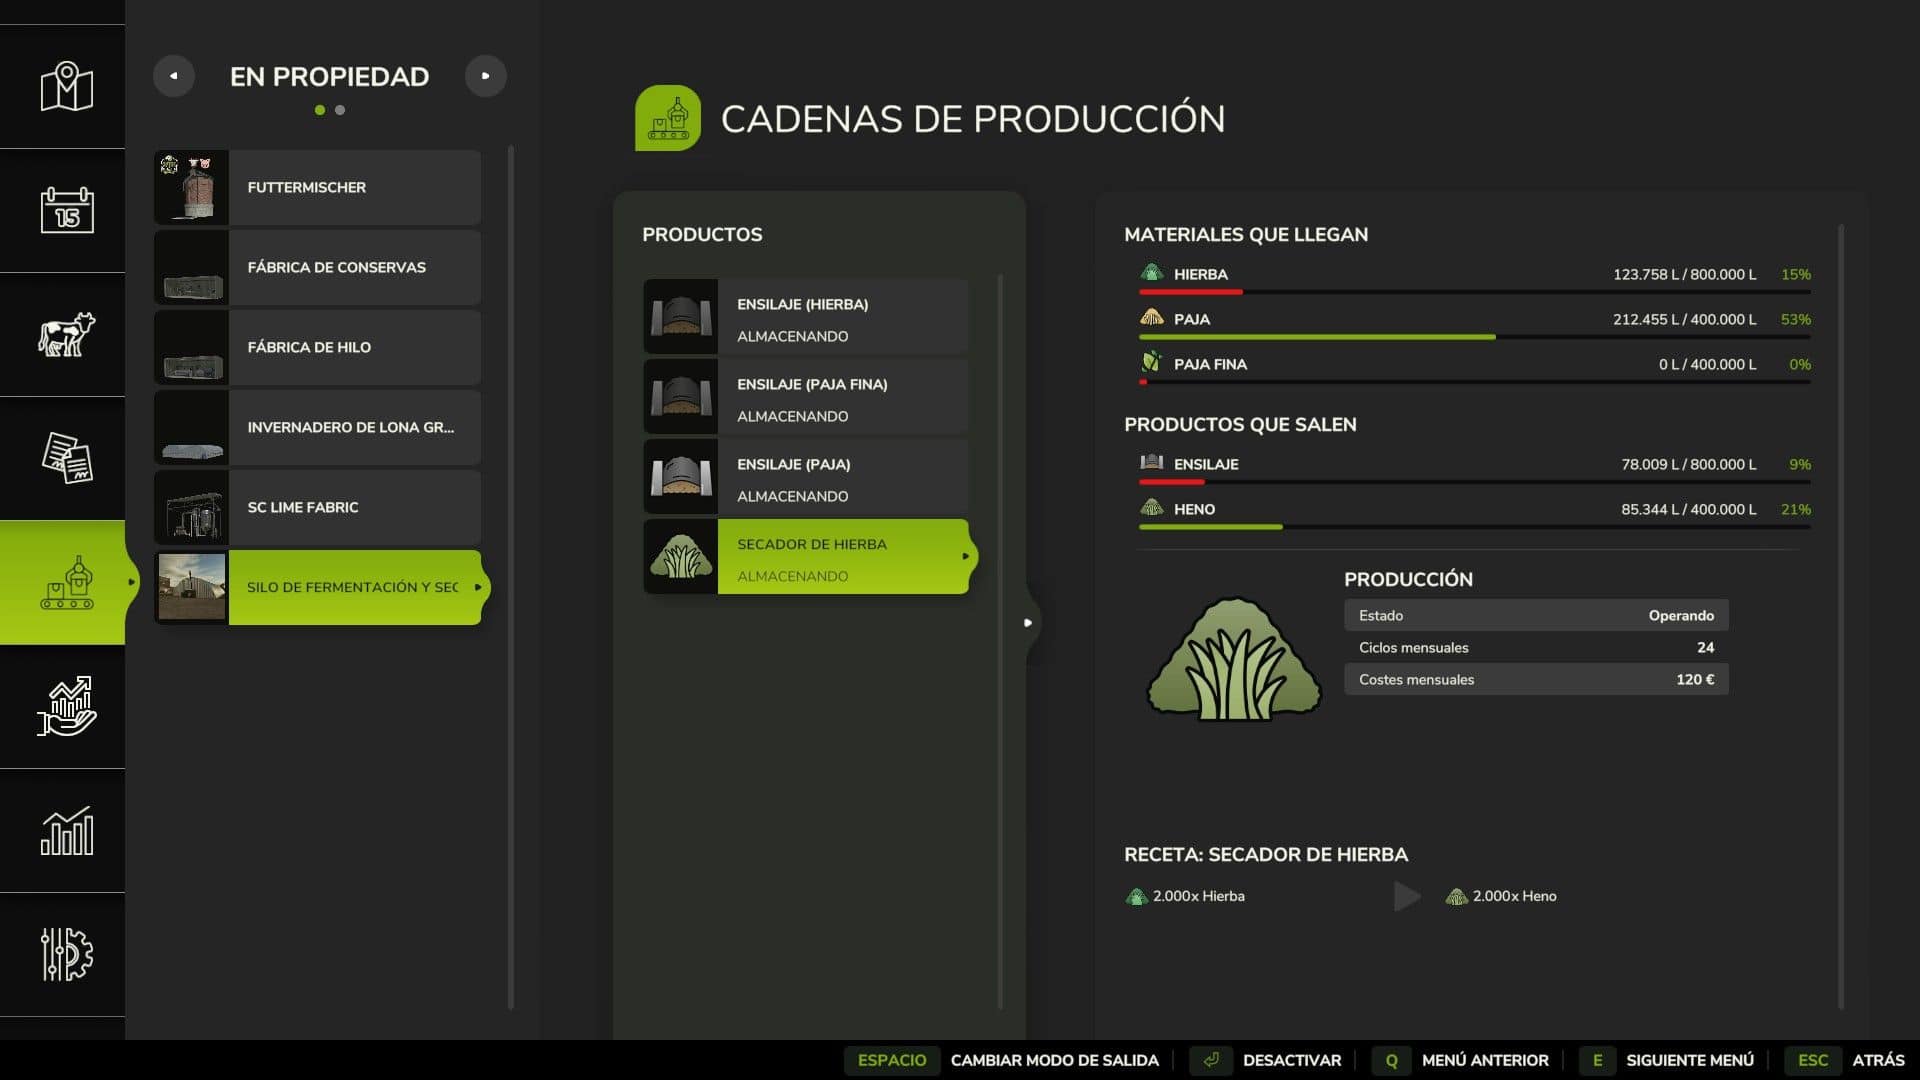Click the Paja fill level bar

coord(1474,337)
